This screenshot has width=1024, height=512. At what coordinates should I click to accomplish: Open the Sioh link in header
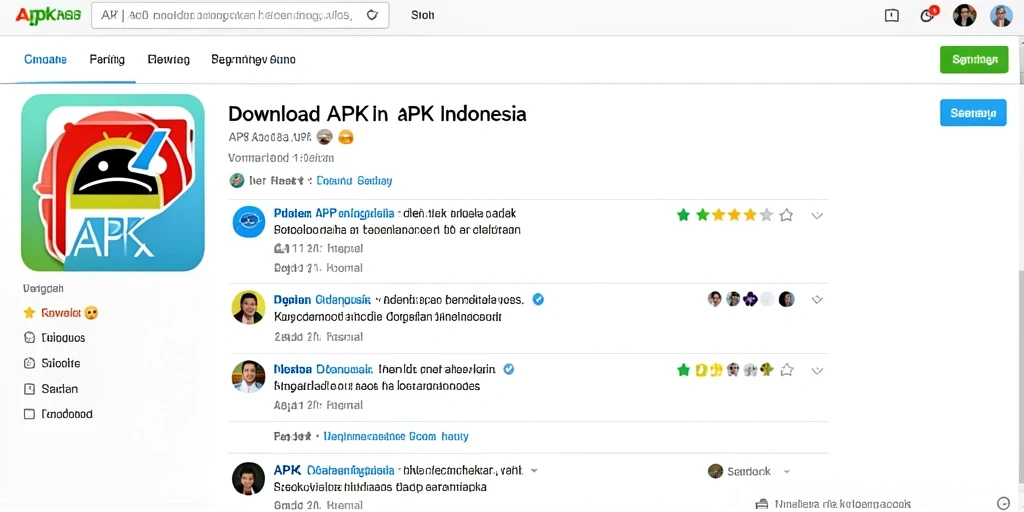pyautogui.click(x=423, y=15)
